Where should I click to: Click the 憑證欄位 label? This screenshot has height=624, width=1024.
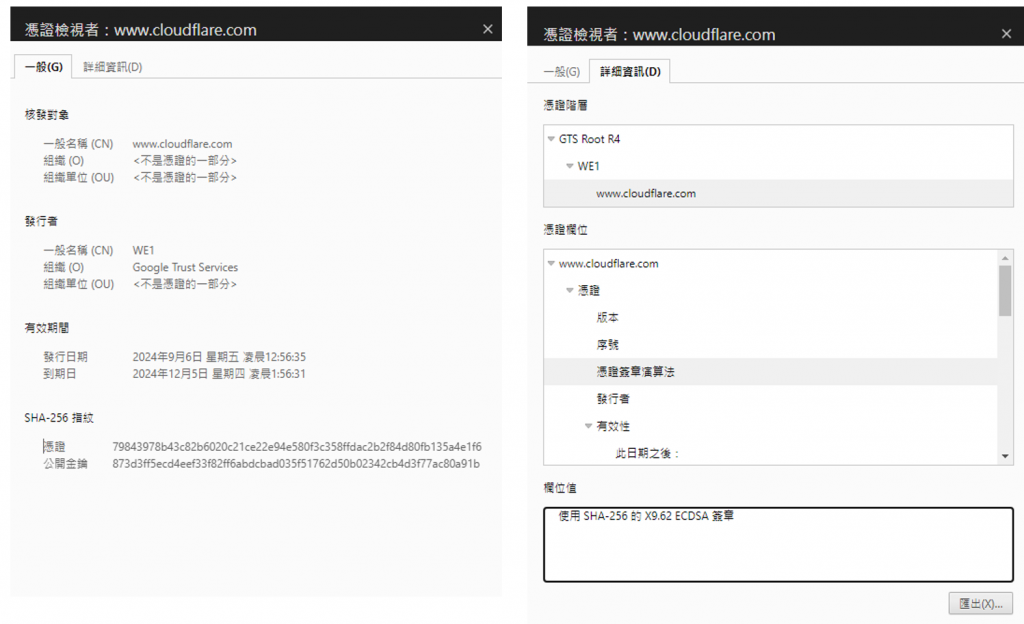(566, 230)
